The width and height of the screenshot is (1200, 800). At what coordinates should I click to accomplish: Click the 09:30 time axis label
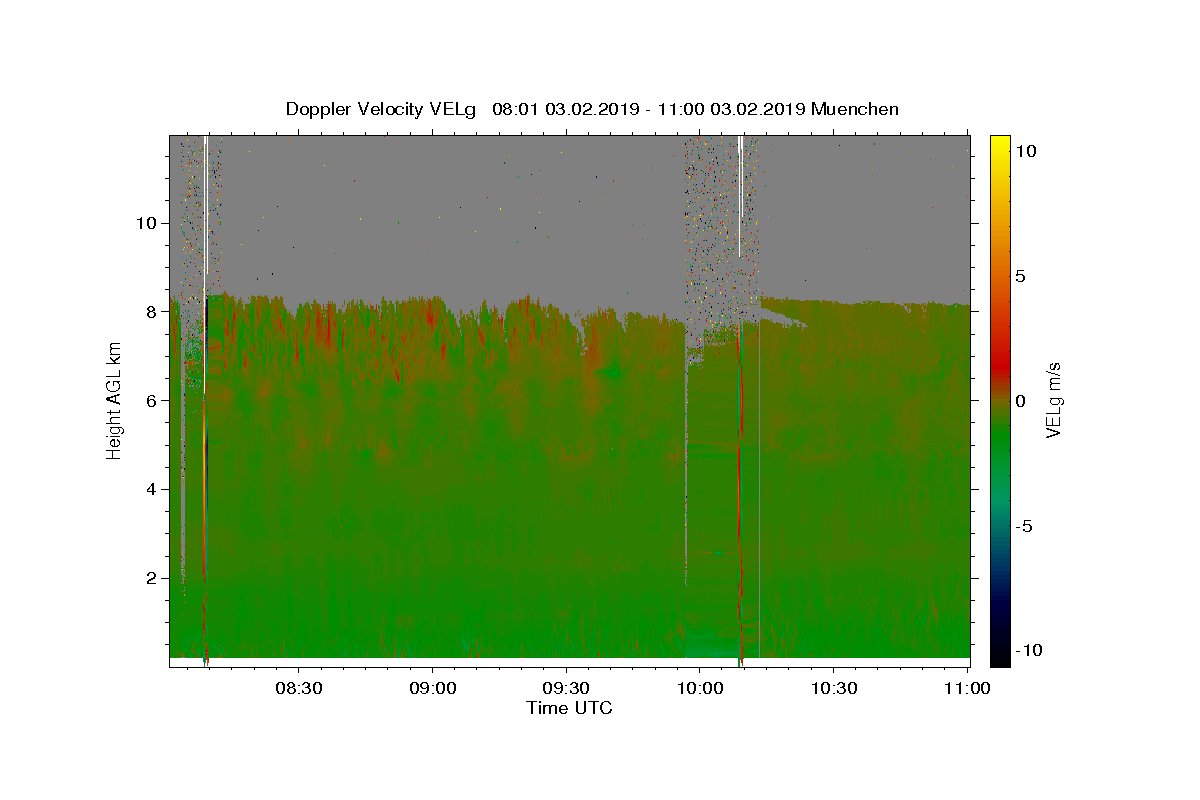coord(567,688)
